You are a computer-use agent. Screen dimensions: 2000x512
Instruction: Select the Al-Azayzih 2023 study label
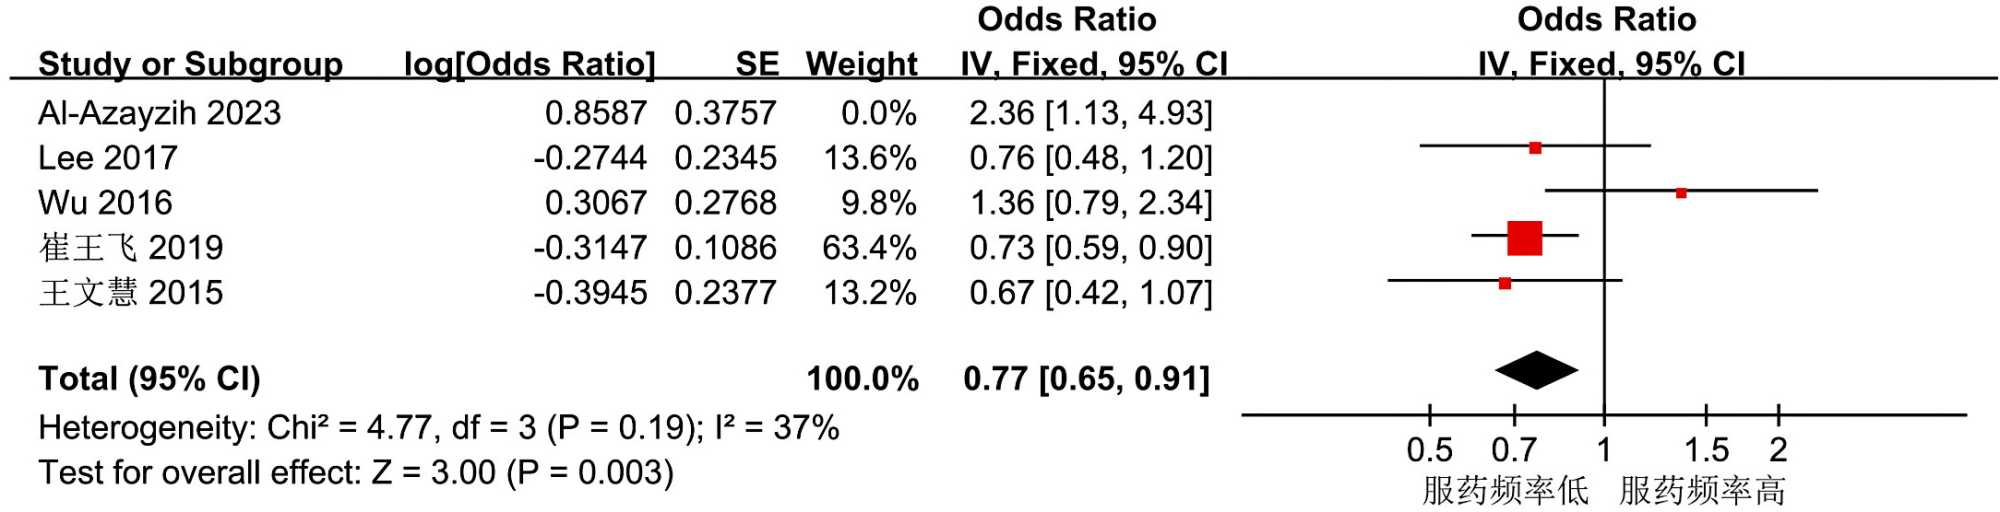click(x=160, y=113)
